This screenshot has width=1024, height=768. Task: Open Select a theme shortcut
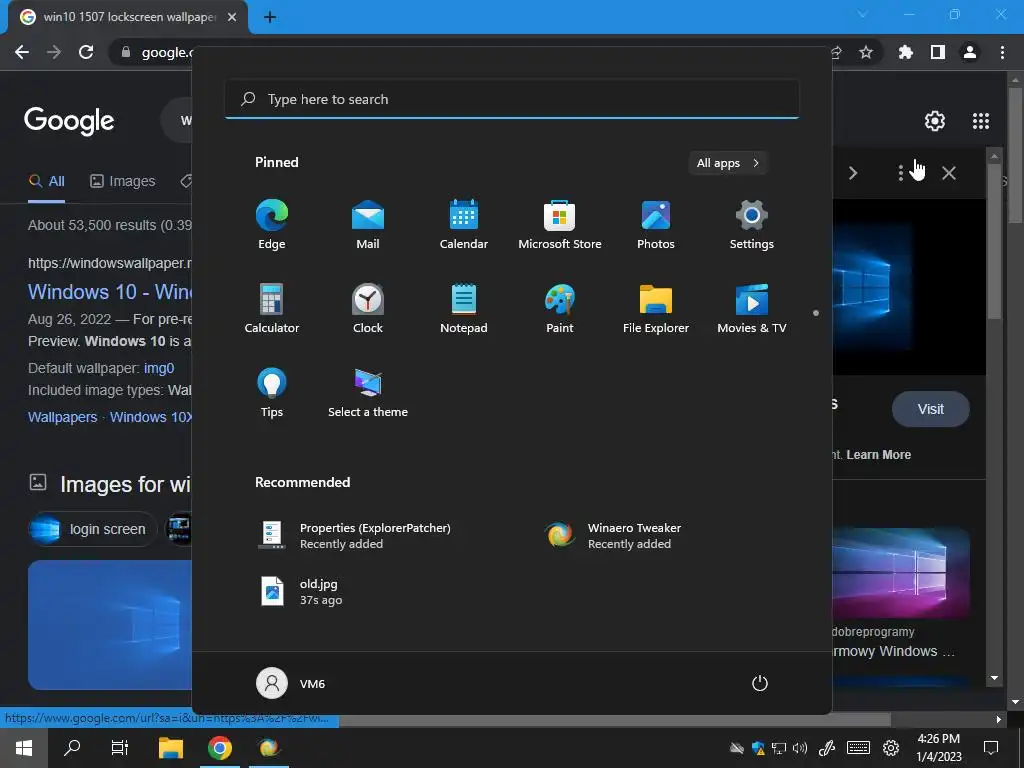[x=368, y=393]
